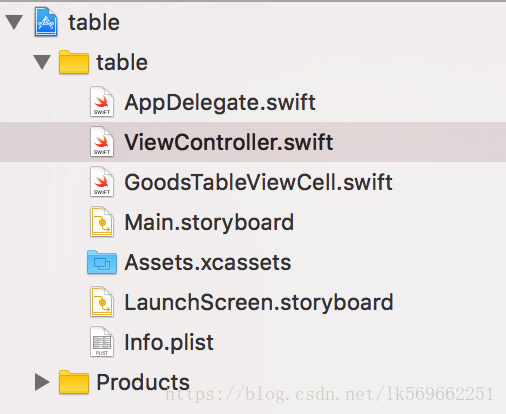Image resolution: width=506 pixels, height=414 pixels.
Task: Select Assets.xcassets entry
Action: [208, 262]
